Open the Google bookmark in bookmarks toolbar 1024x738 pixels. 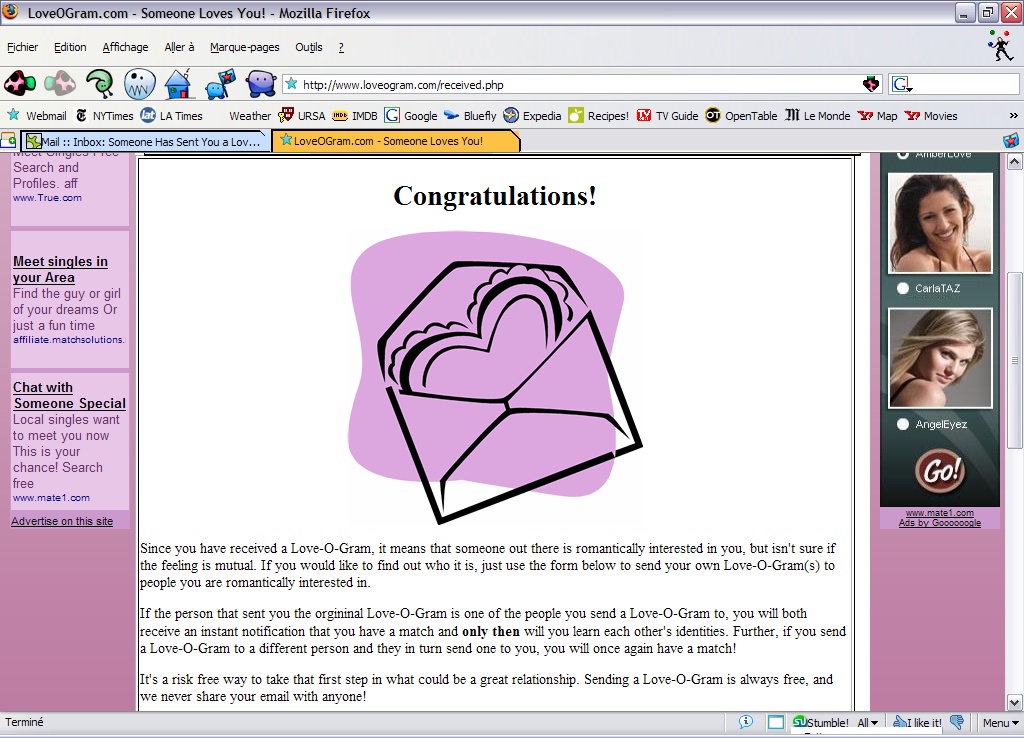(x=411, y=116)
